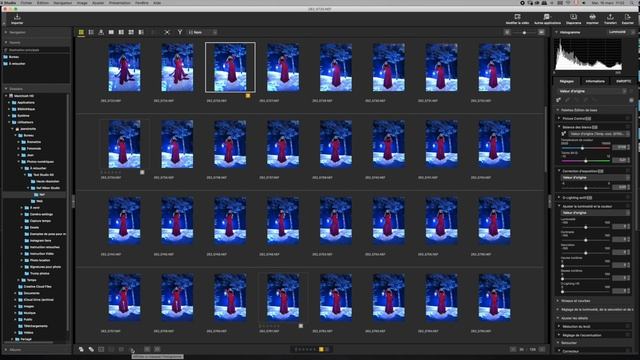Switch to single image viewer mode

[x=111, y=32]
